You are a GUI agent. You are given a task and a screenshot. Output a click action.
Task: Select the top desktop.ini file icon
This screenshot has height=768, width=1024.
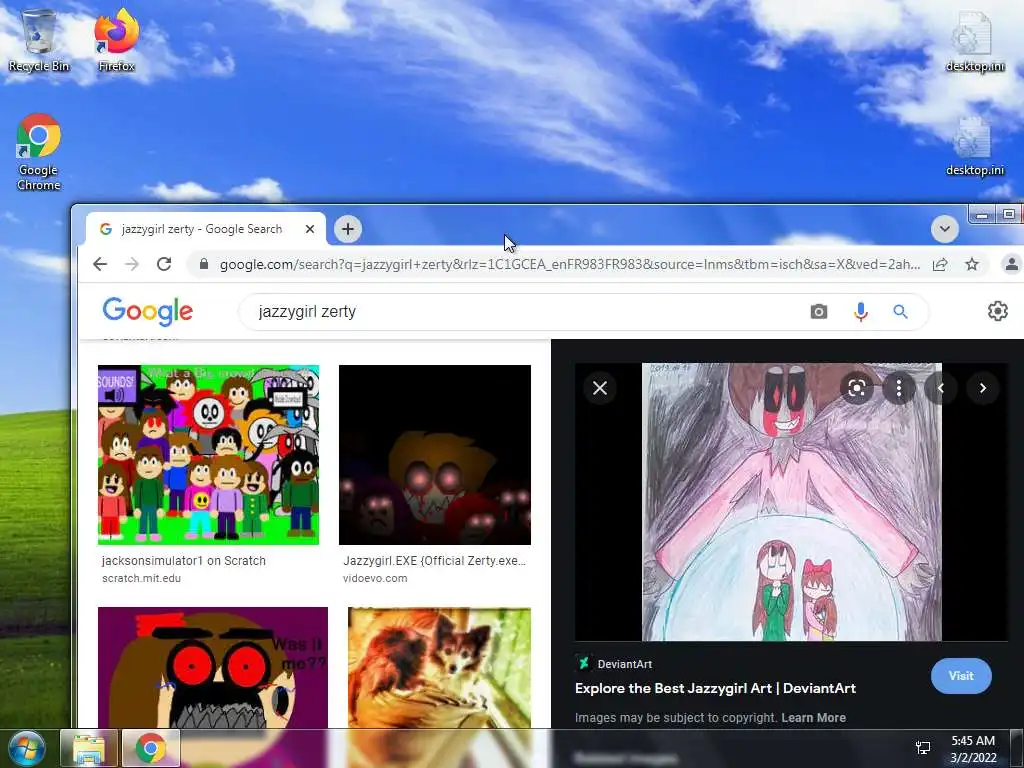click(x=974, y=40)
